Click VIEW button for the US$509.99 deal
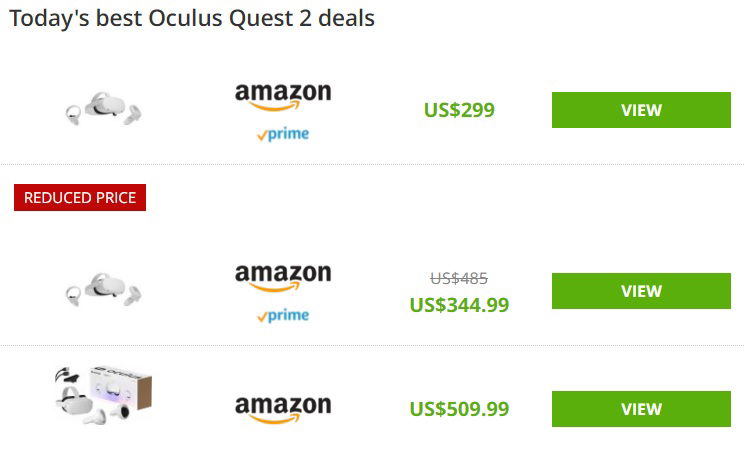Screen dimensions: 753x458 point(641,409)
